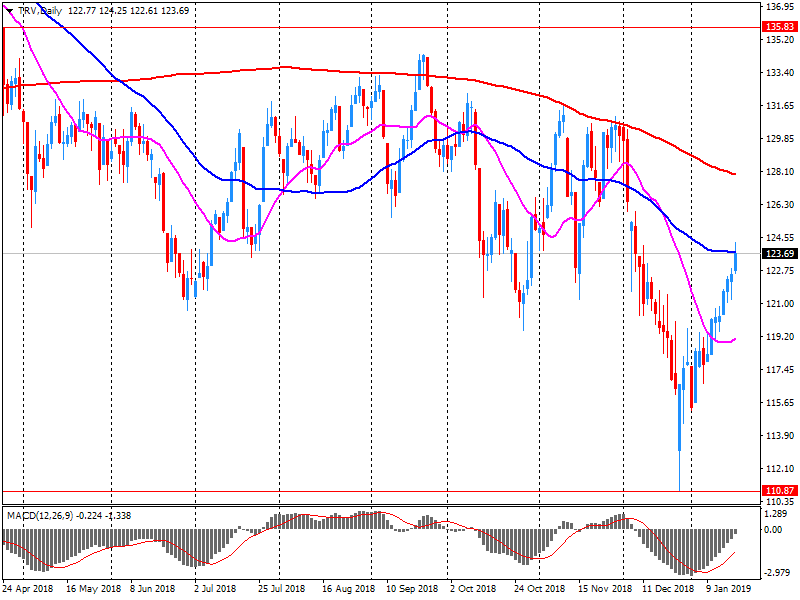Click the small triangle beside TRV,Daily
The width and height of the screenshot is (800, 600).
[10, 11]
